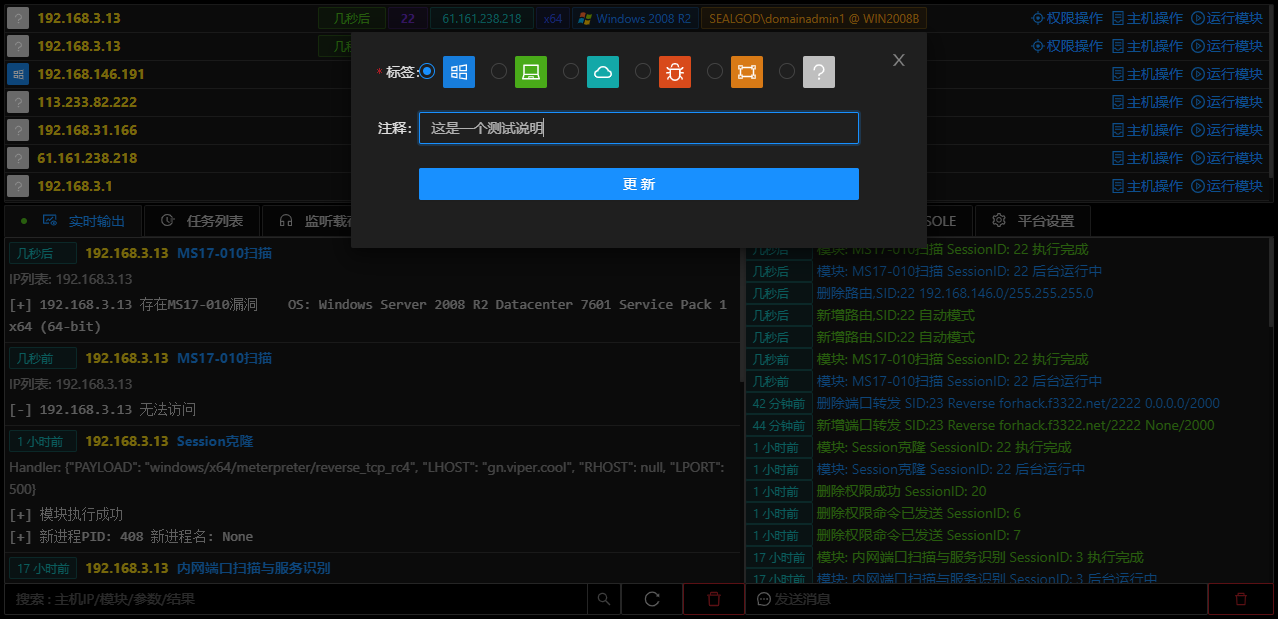1278x619 pixels.
Task: Select radio button beside orange frame tag
Action: (715, 71)
